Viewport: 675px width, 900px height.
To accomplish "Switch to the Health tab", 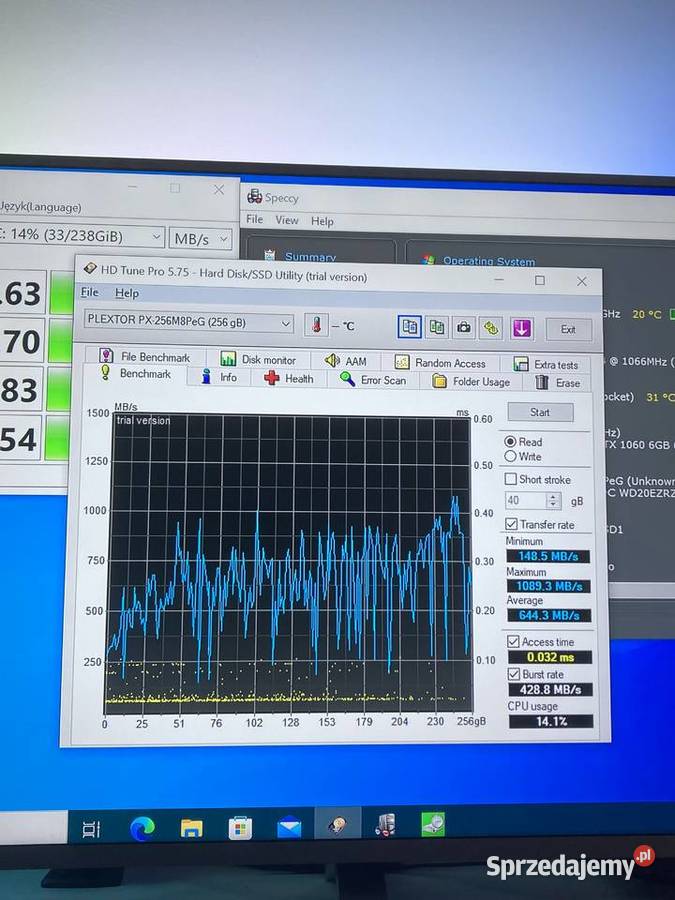I will [x=288, y=379].
